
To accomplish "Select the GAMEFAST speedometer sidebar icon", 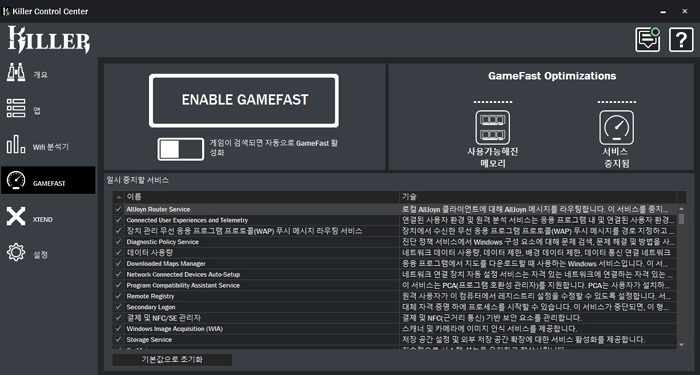I will click(16, 180).
